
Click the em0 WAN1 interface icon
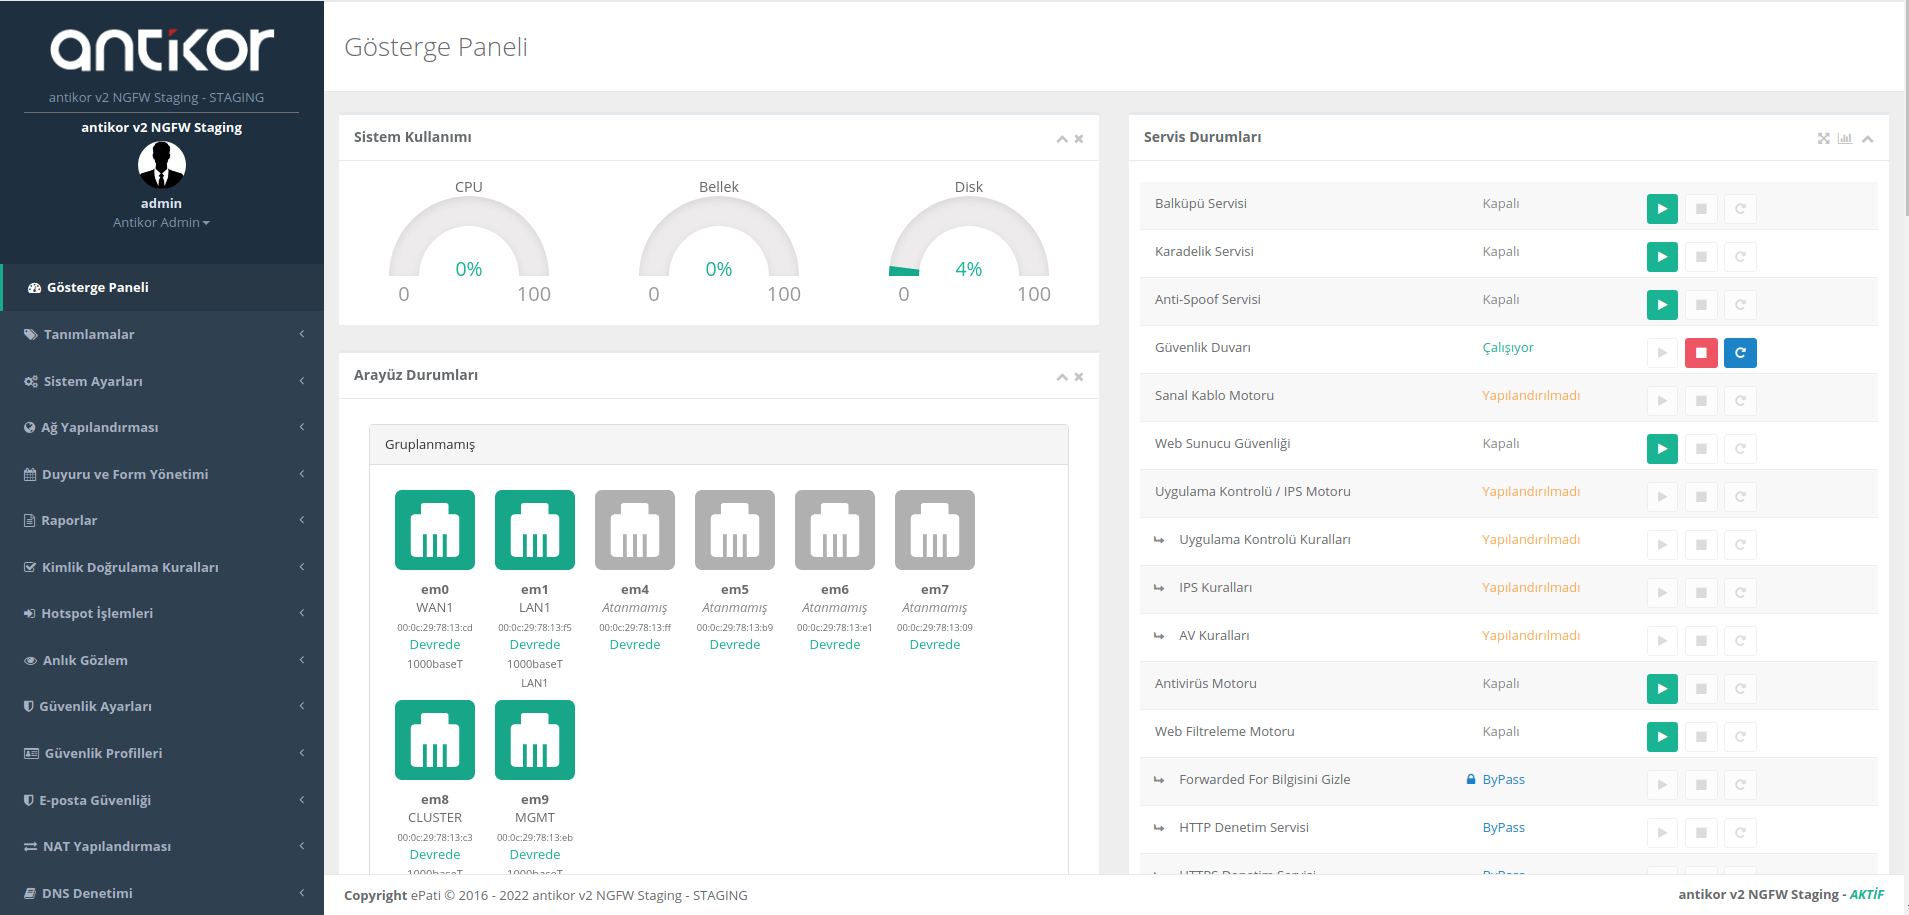pyautogui.click(x=435, y=530)
